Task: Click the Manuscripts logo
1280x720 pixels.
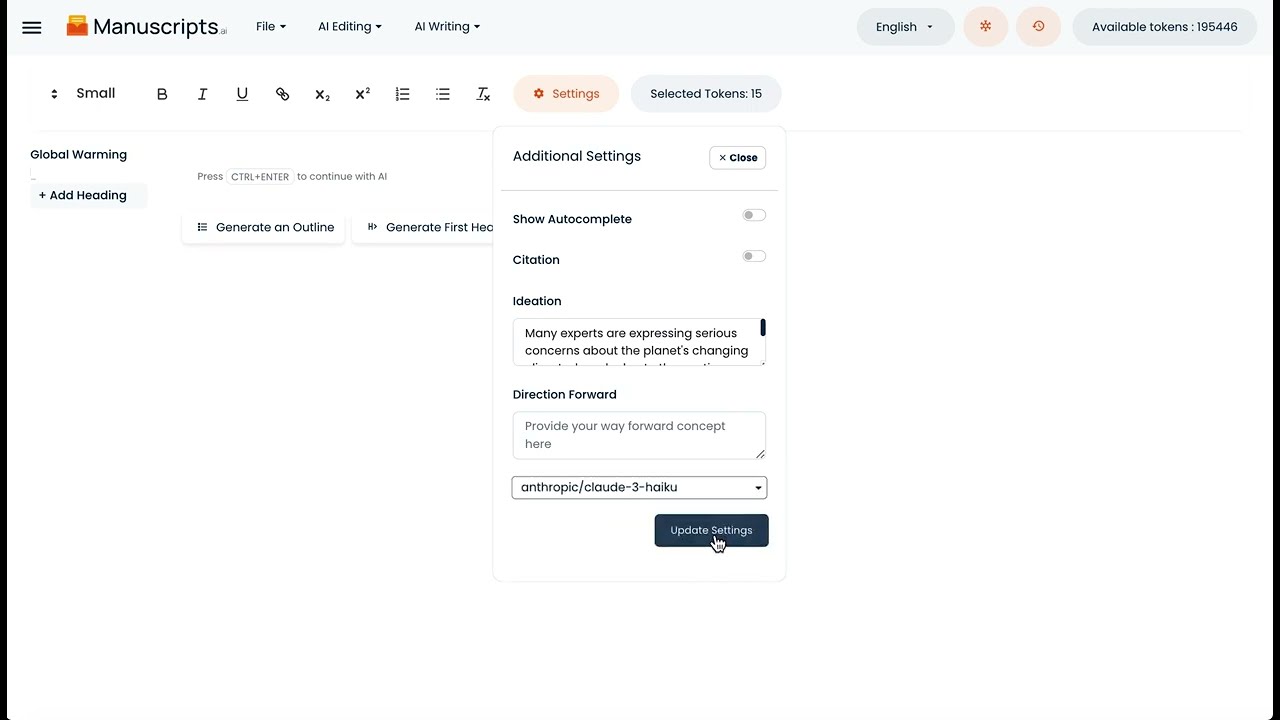Action: tap(146, 27)
